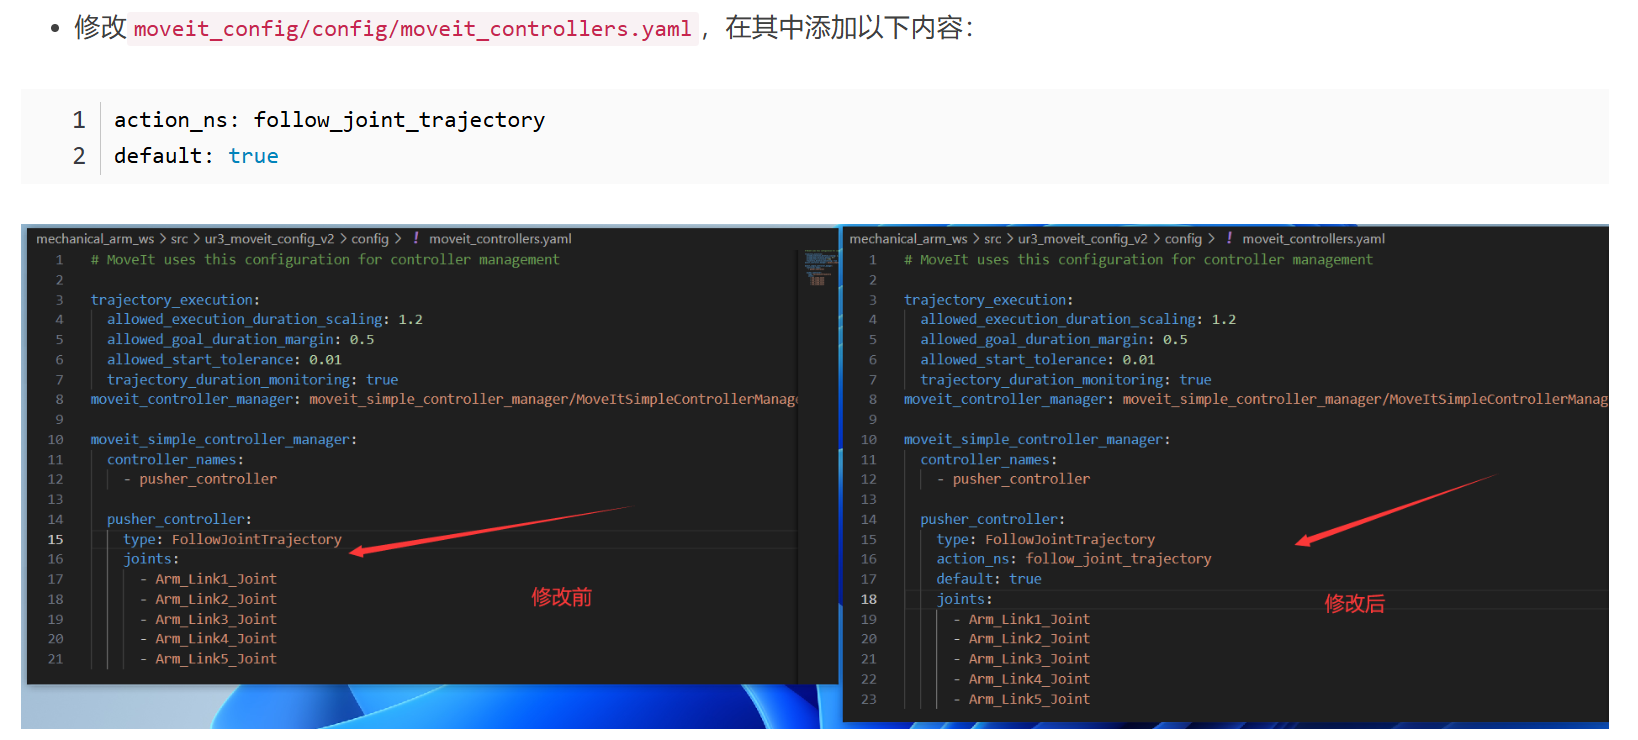This screenshot has width=1638, height=740.
Task: Click line number 2 of the light code block
Action: pyautogui.click(x=79, y=156)
